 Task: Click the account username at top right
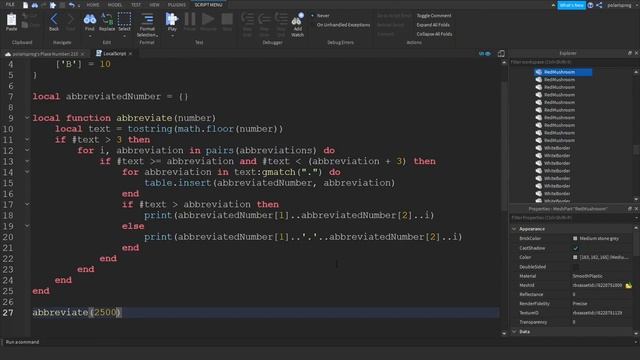tap(619, 5)
